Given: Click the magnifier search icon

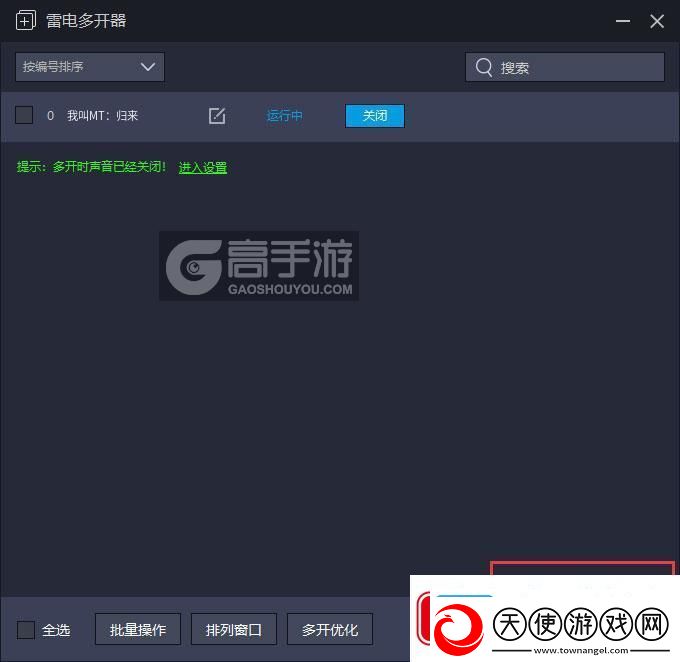Looking at the screenshot, I should (484, 67).
